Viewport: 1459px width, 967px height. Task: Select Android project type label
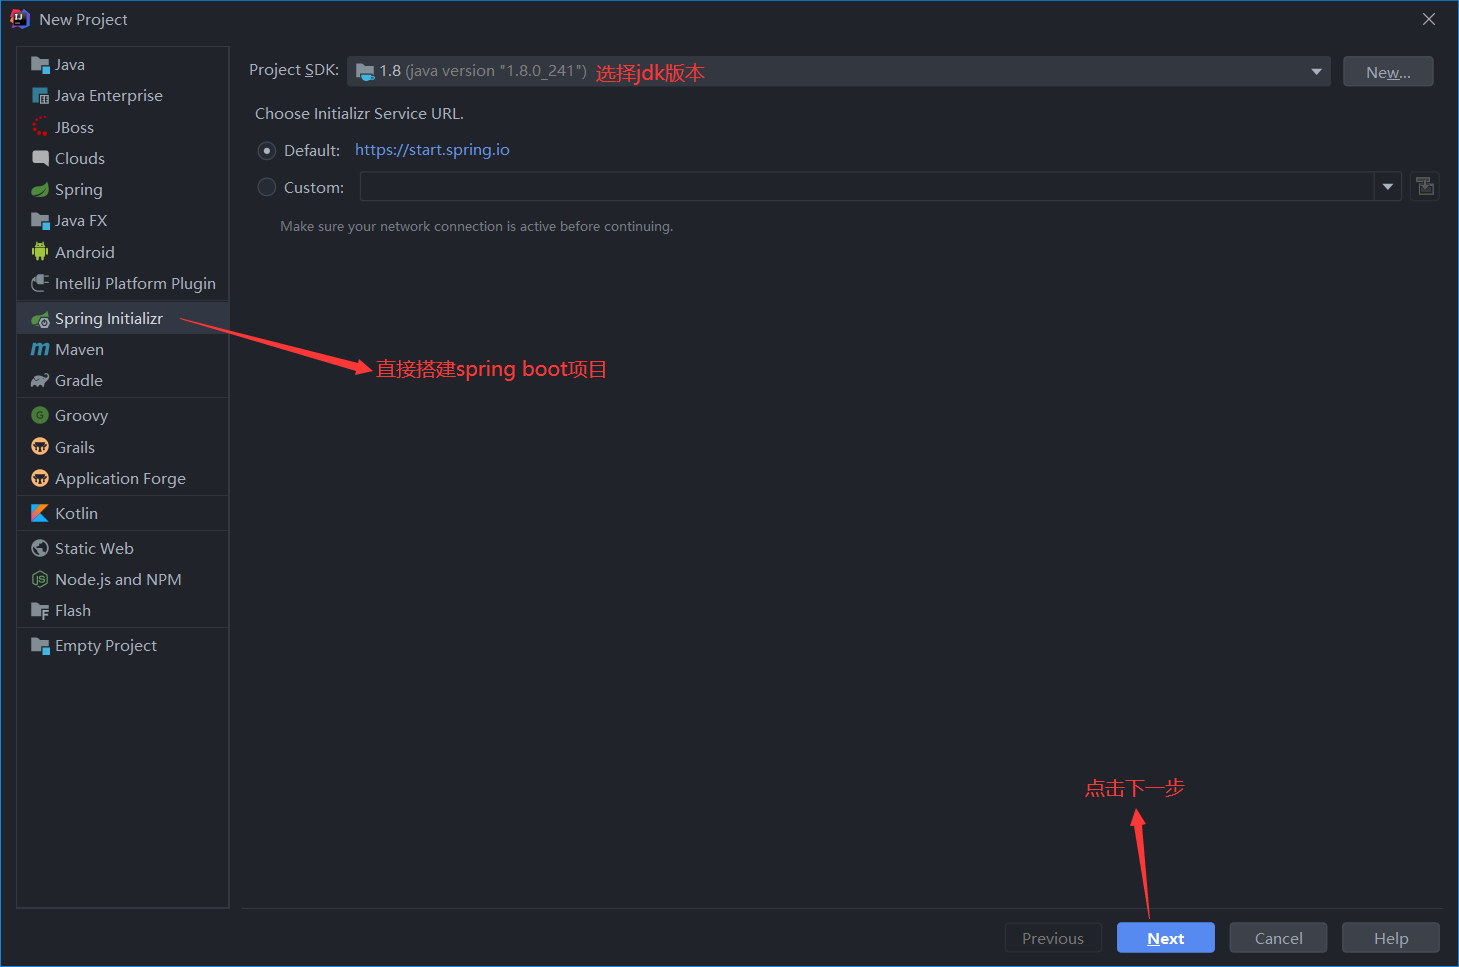85,253
